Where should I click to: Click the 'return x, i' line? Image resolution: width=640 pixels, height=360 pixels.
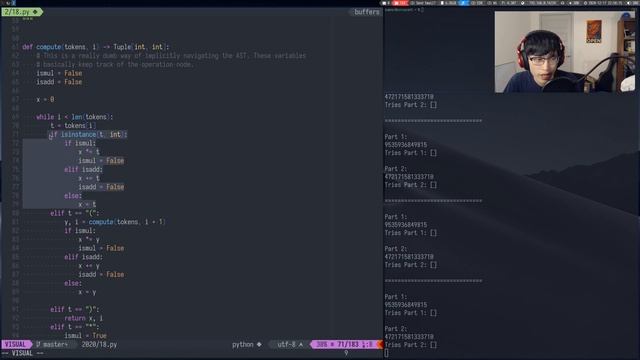(x=84, y=318)
